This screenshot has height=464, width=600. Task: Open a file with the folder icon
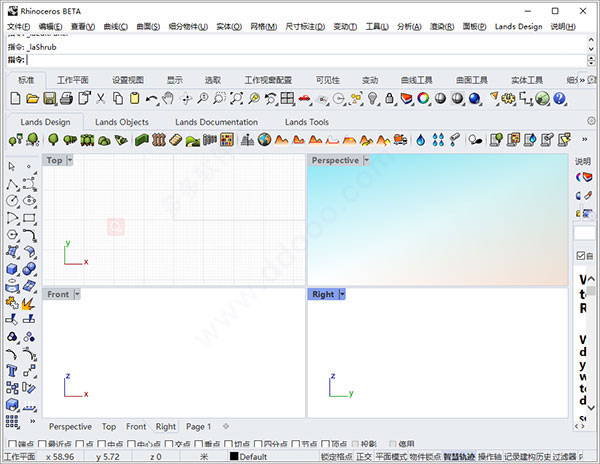(x=33, y=99)
